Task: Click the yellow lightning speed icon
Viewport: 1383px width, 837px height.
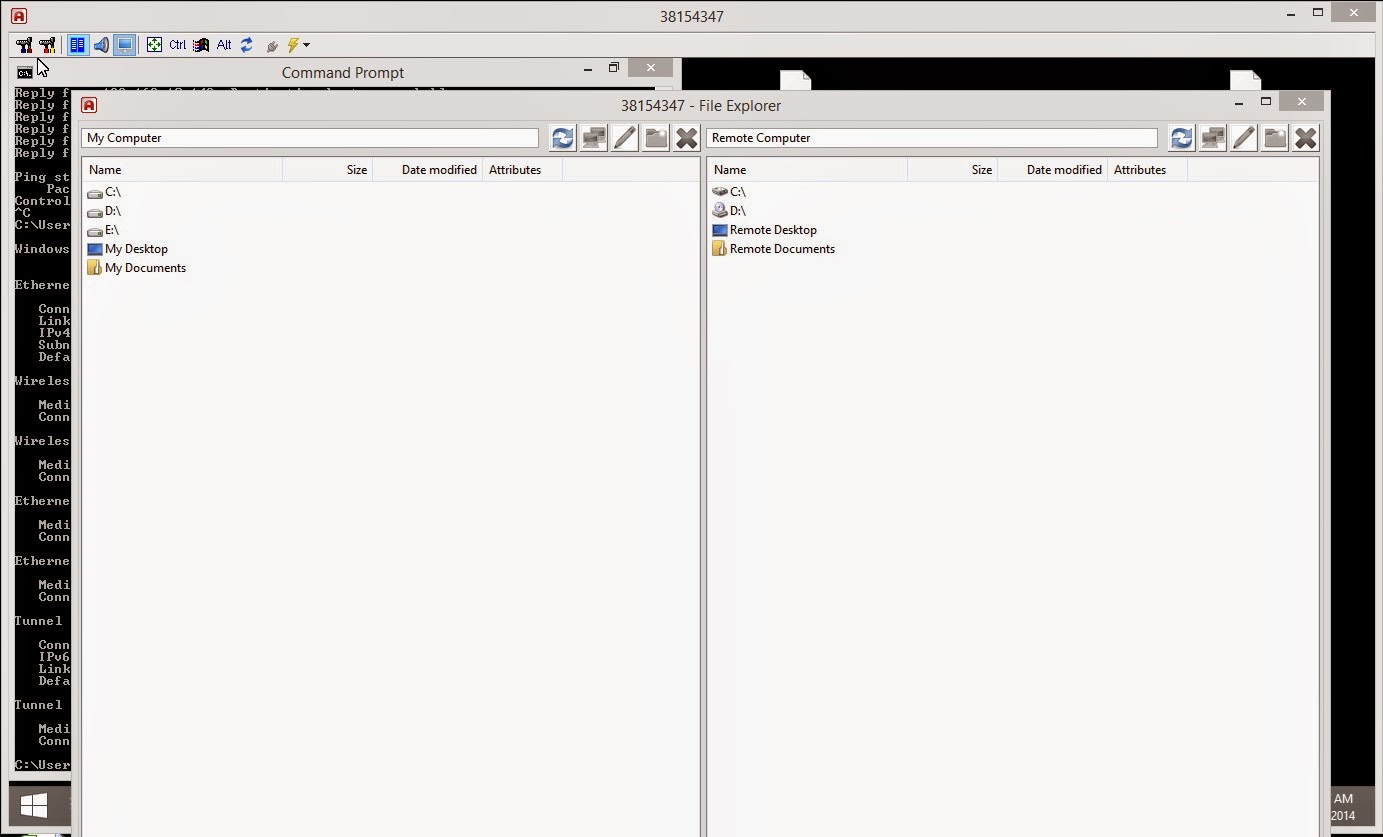Action: point(293,45)
